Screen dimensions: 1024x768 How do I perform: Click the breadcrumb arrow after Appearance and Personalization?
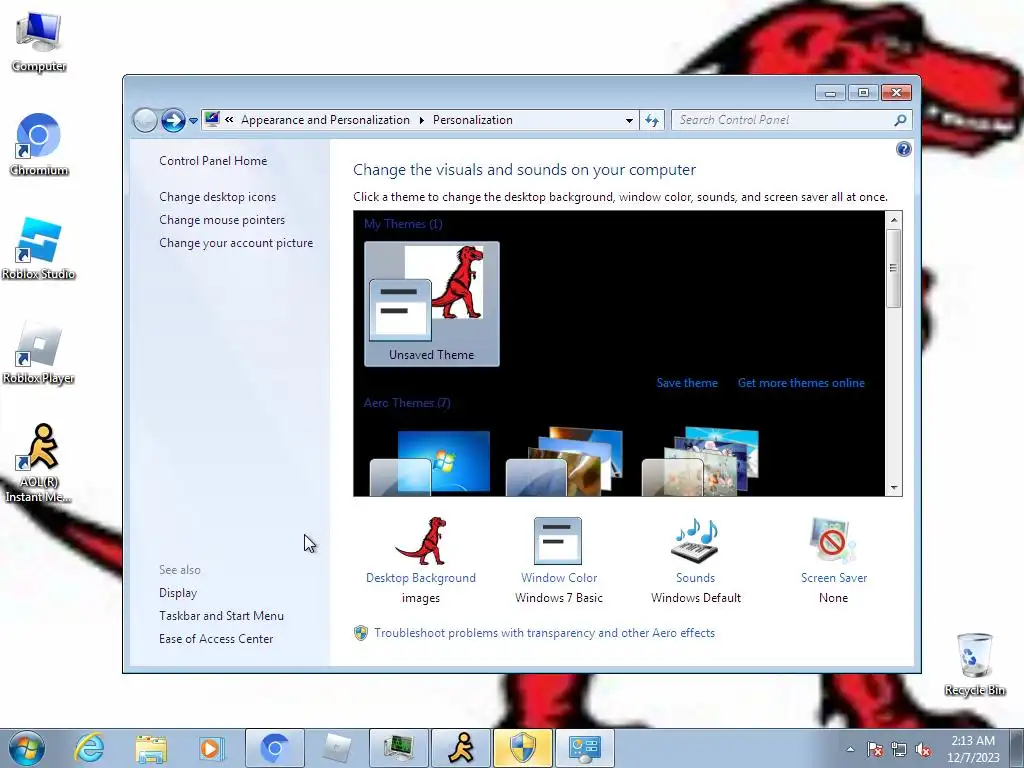[x=421, y=120]
